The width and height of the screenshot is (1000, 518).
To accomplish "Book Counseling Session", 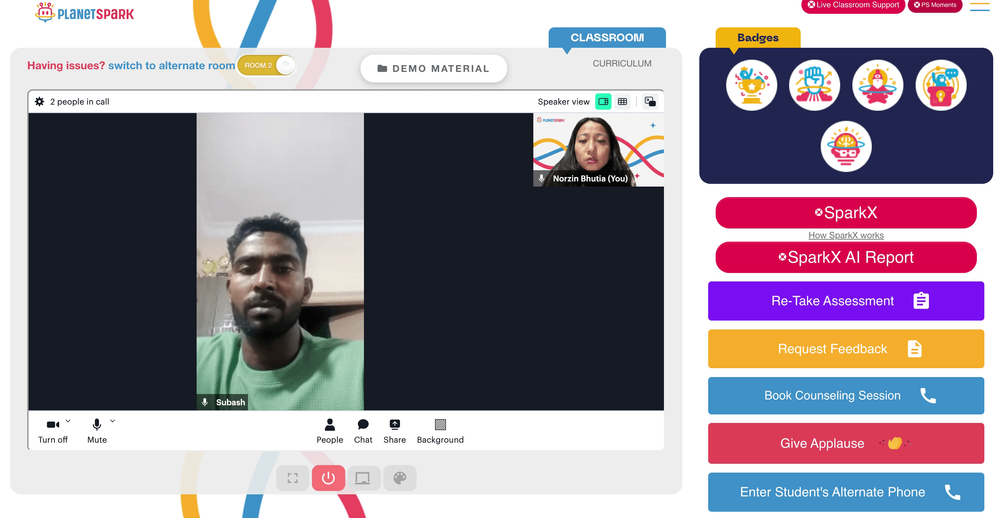I will click(846, 396).
